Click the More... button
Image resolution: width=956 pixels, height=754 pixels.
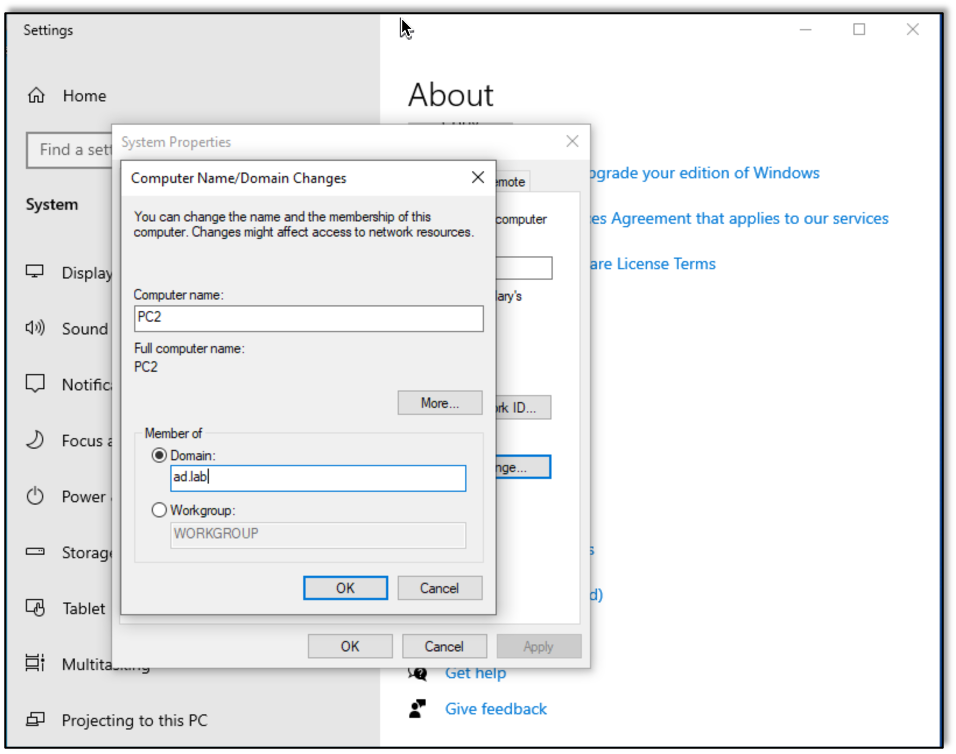[x=439, y=402]
